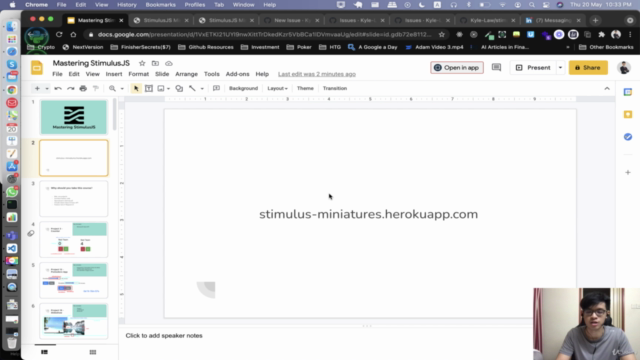Open the Tools menu
The height and width of the screenshot is (360, 640).
click(x=211, y=74)
